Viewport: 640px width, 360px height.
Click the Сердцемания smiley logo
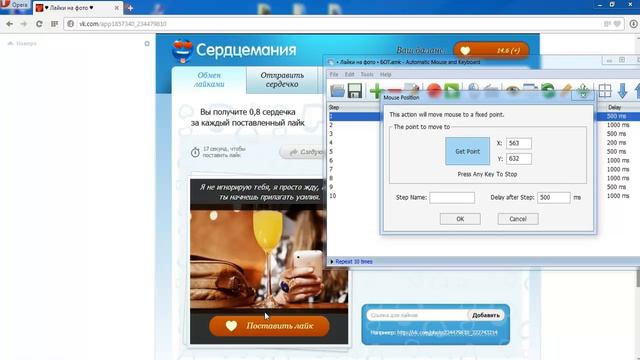tap(182, 51)
